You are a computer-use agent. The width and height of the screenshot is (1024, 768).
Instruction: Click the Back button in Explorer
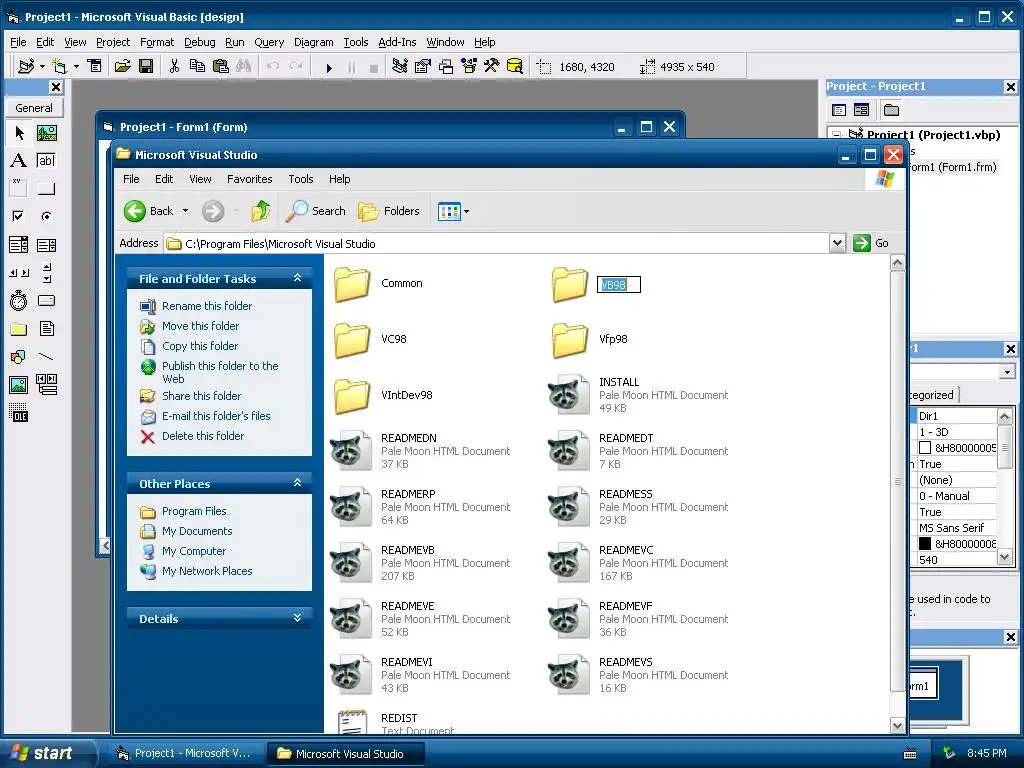(x=149, y=211)
